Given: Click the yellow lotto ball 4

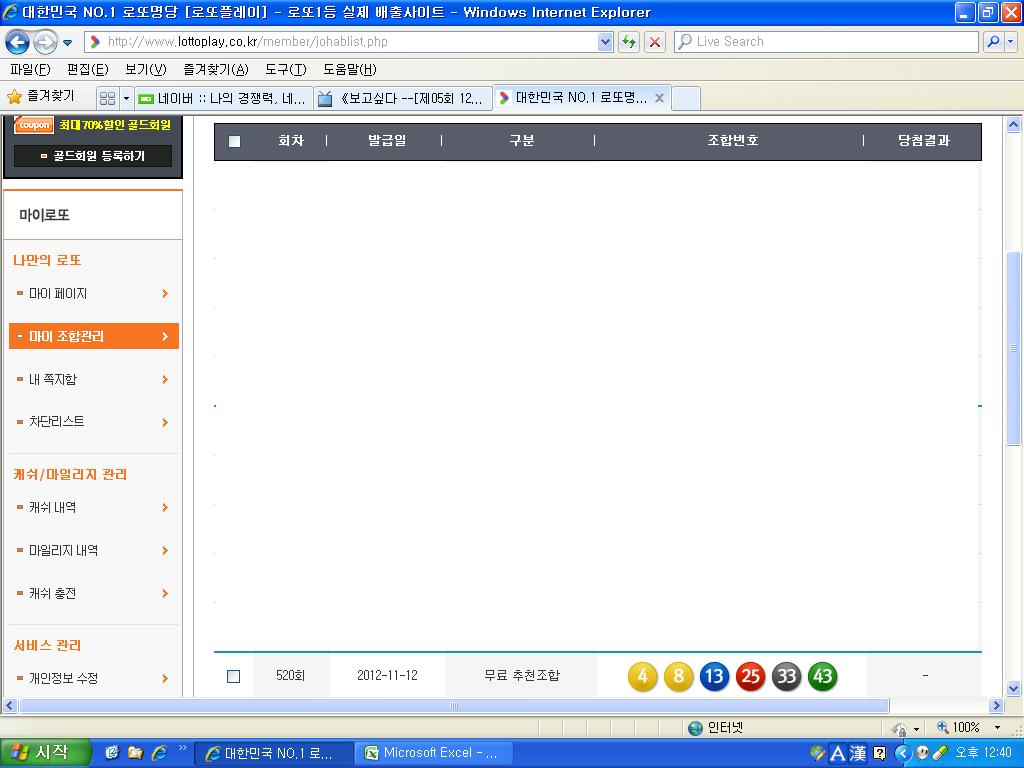Looking at the screenshot, I should point(642,677).
